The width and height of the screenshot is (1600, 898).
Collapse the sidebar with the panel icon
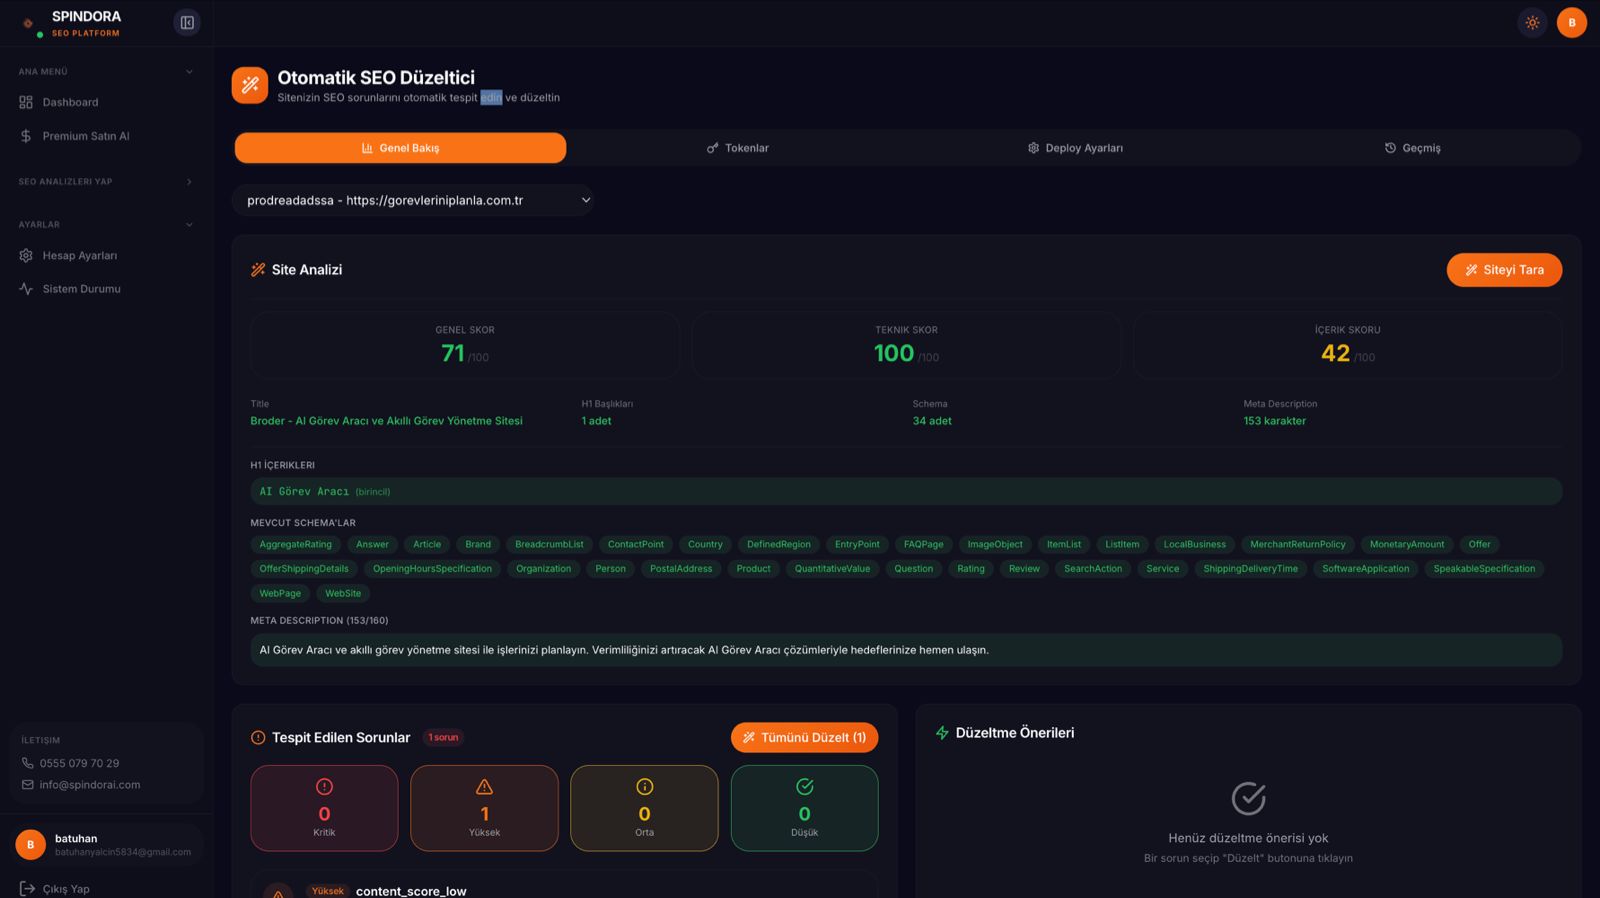coord(187,23)
